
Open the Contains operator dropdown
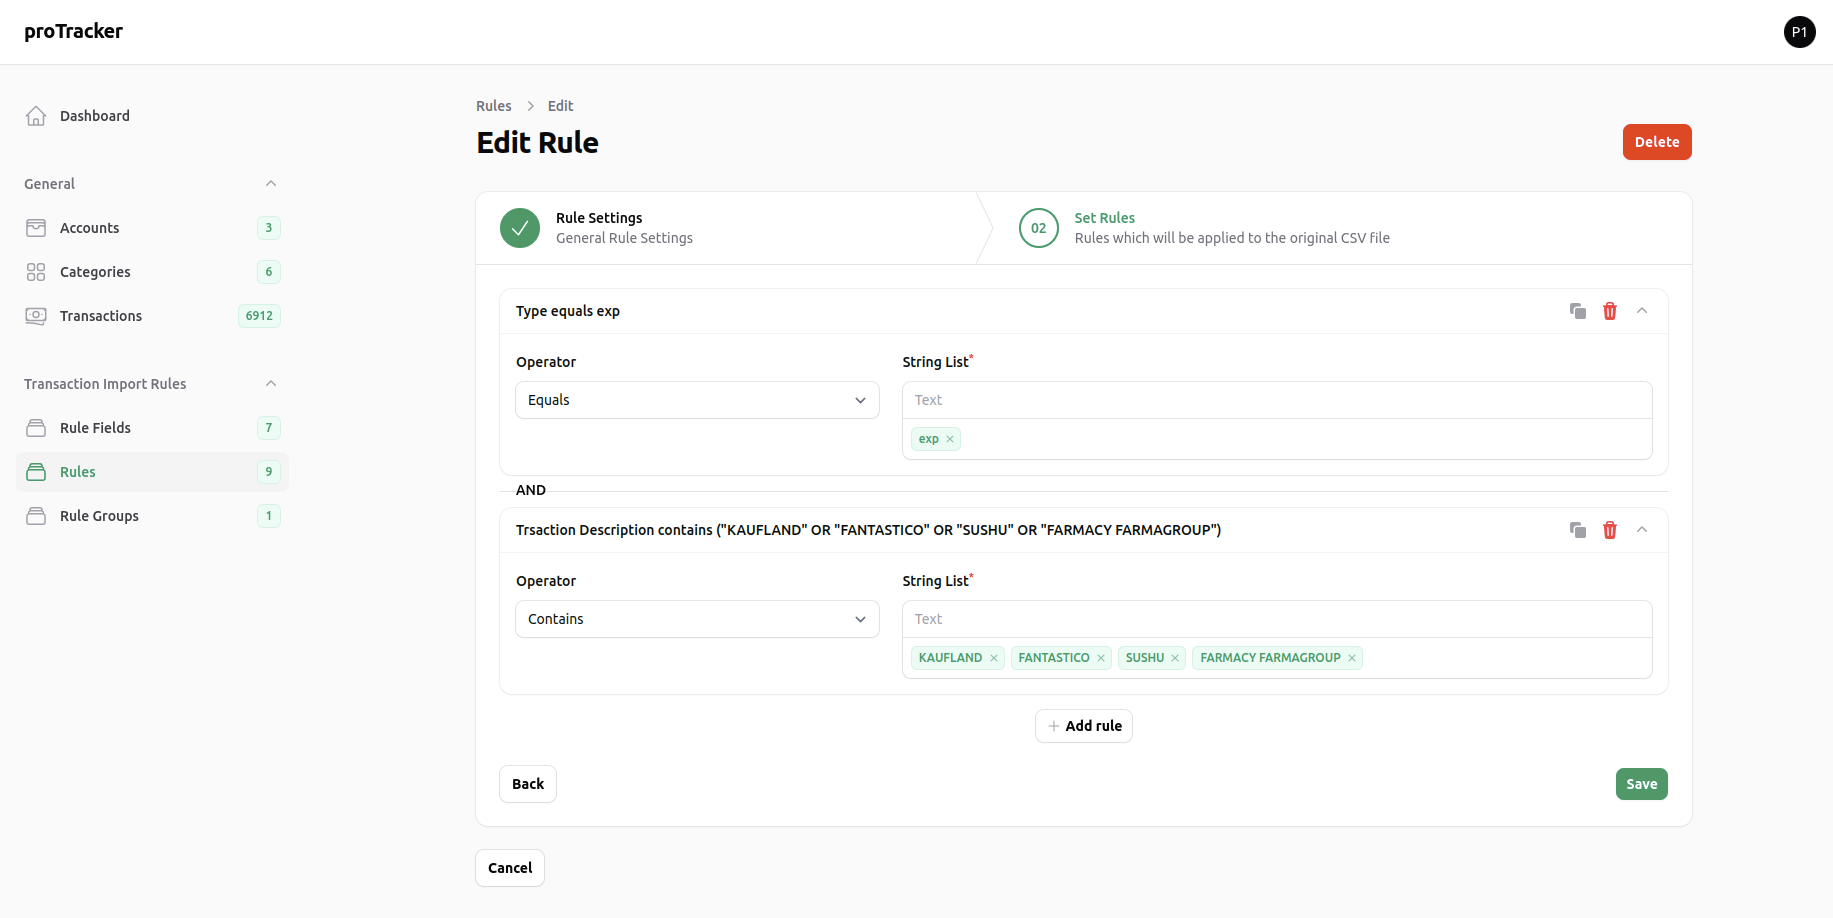697,619
